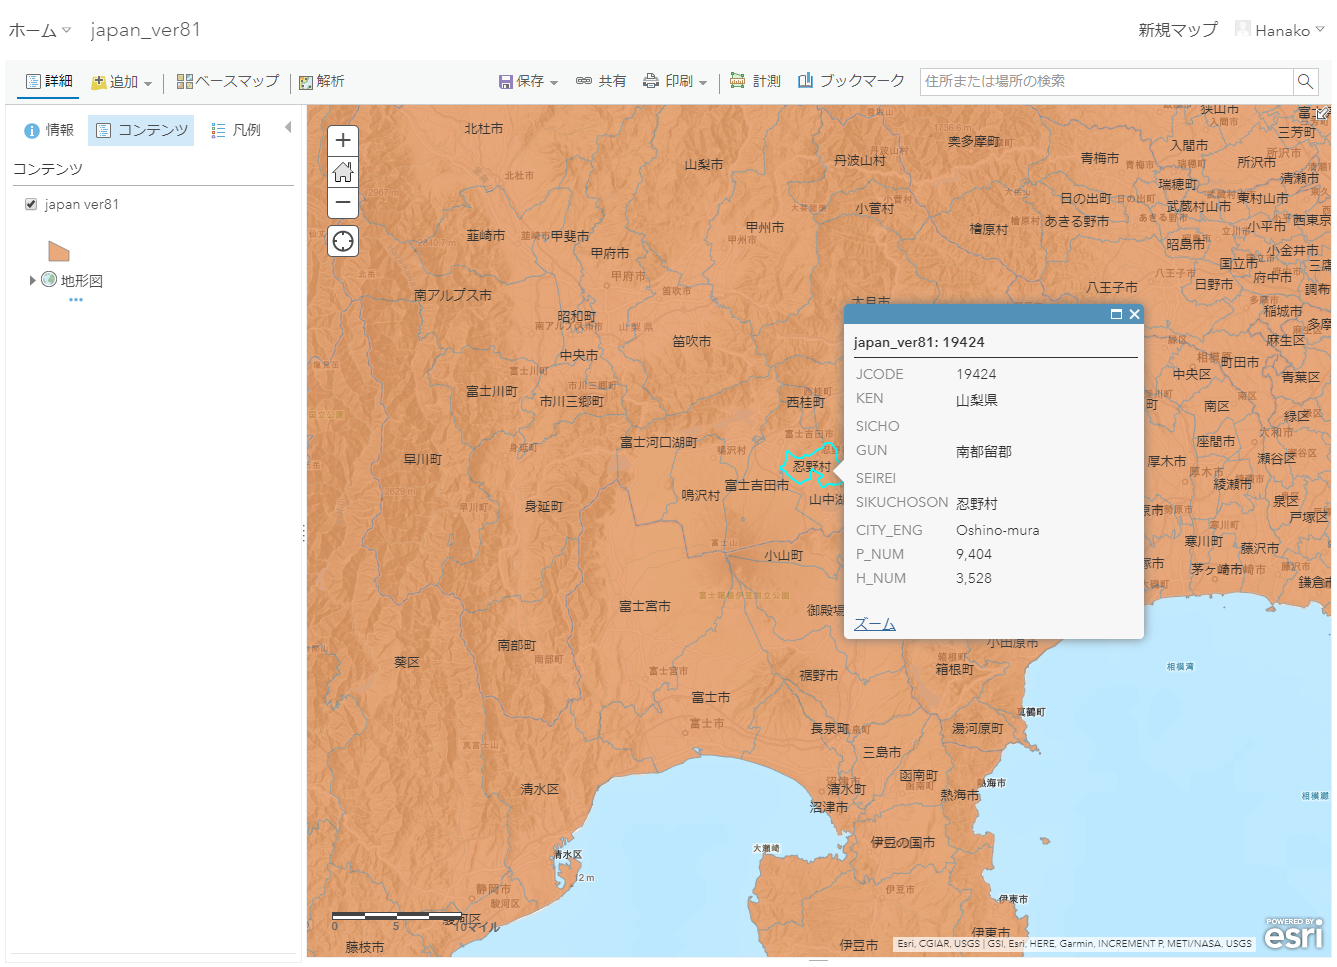Expand the 地形図 basemap tree item

(x=32, y=281)
